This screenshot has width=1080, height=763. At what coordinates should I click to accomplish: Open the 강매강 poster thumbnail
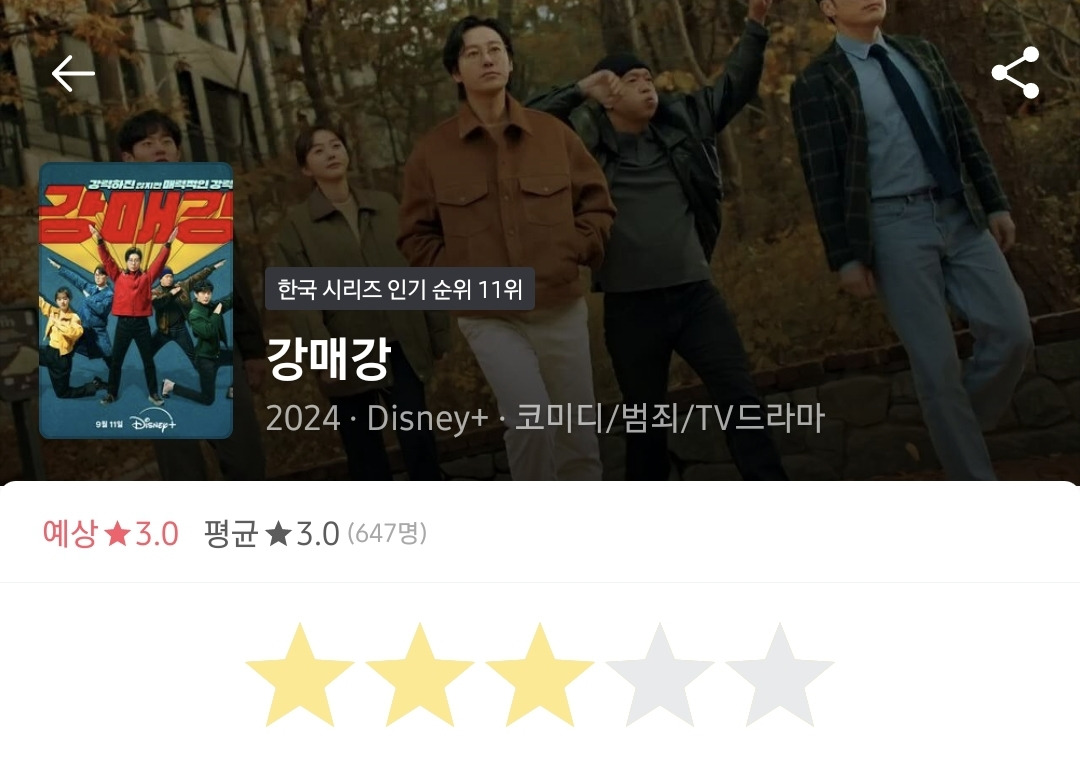[x=136, y=300]
